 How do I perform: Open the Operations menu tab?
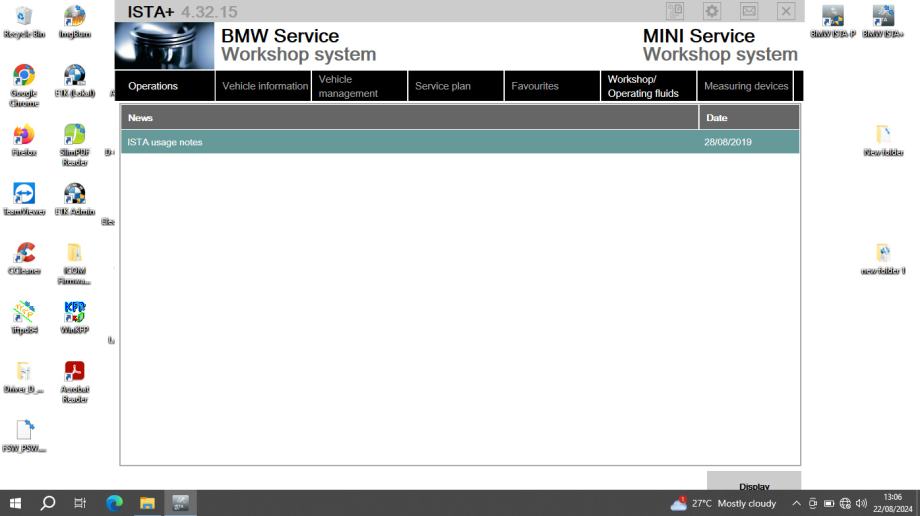pyautogui.click(x=165, y=86)
